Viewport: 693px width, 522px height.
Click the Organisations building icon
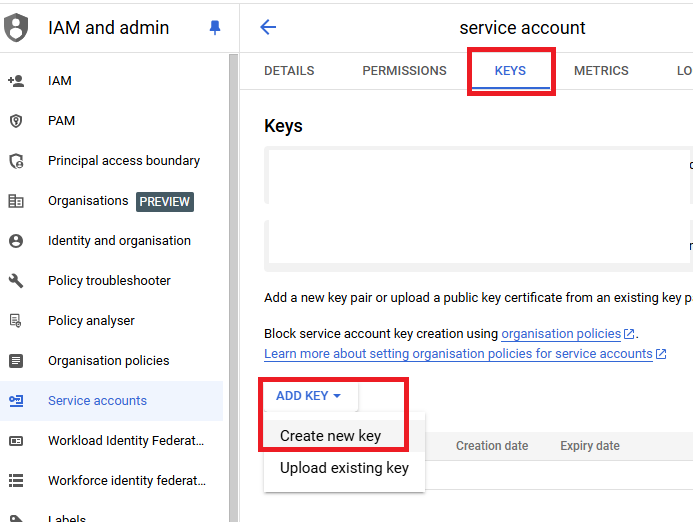coord(16,201)
